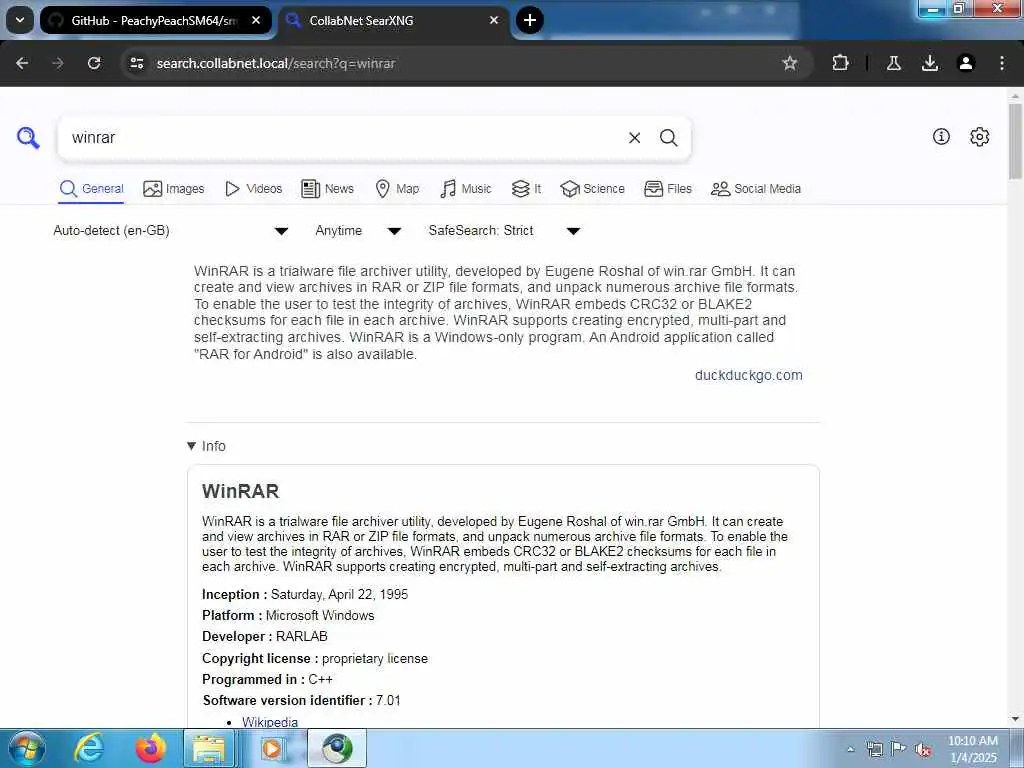Select the Map search category
Screen dimensions: 1024x768
coord(397,189)
